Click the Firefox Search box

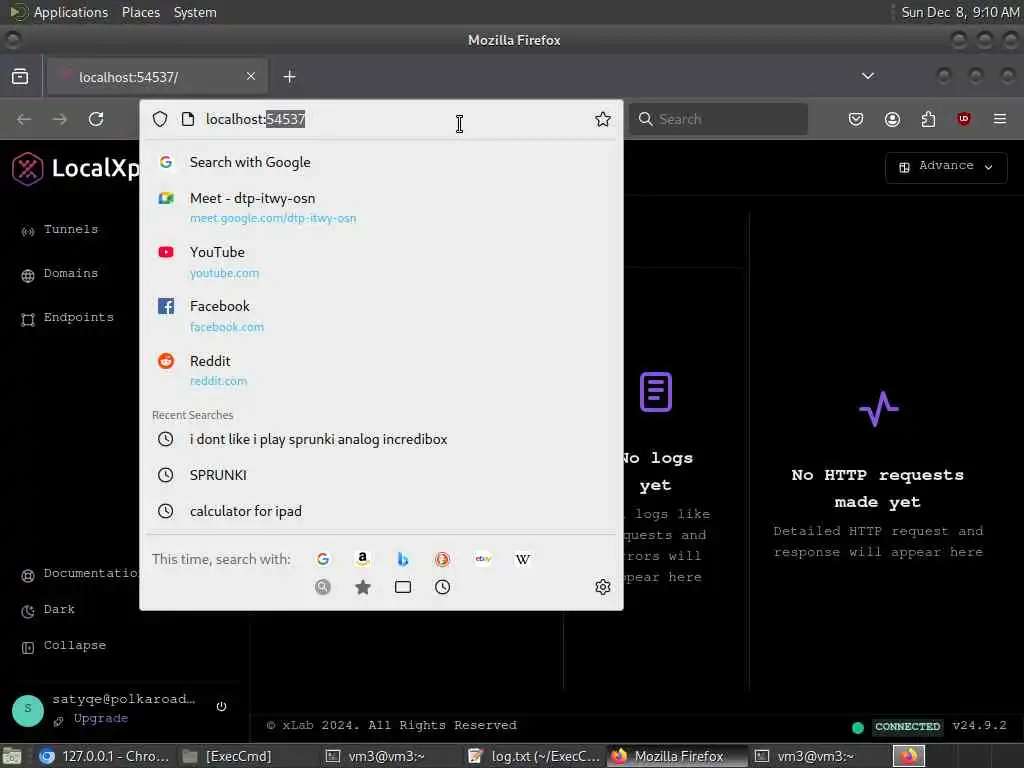[x=718, y=119]
